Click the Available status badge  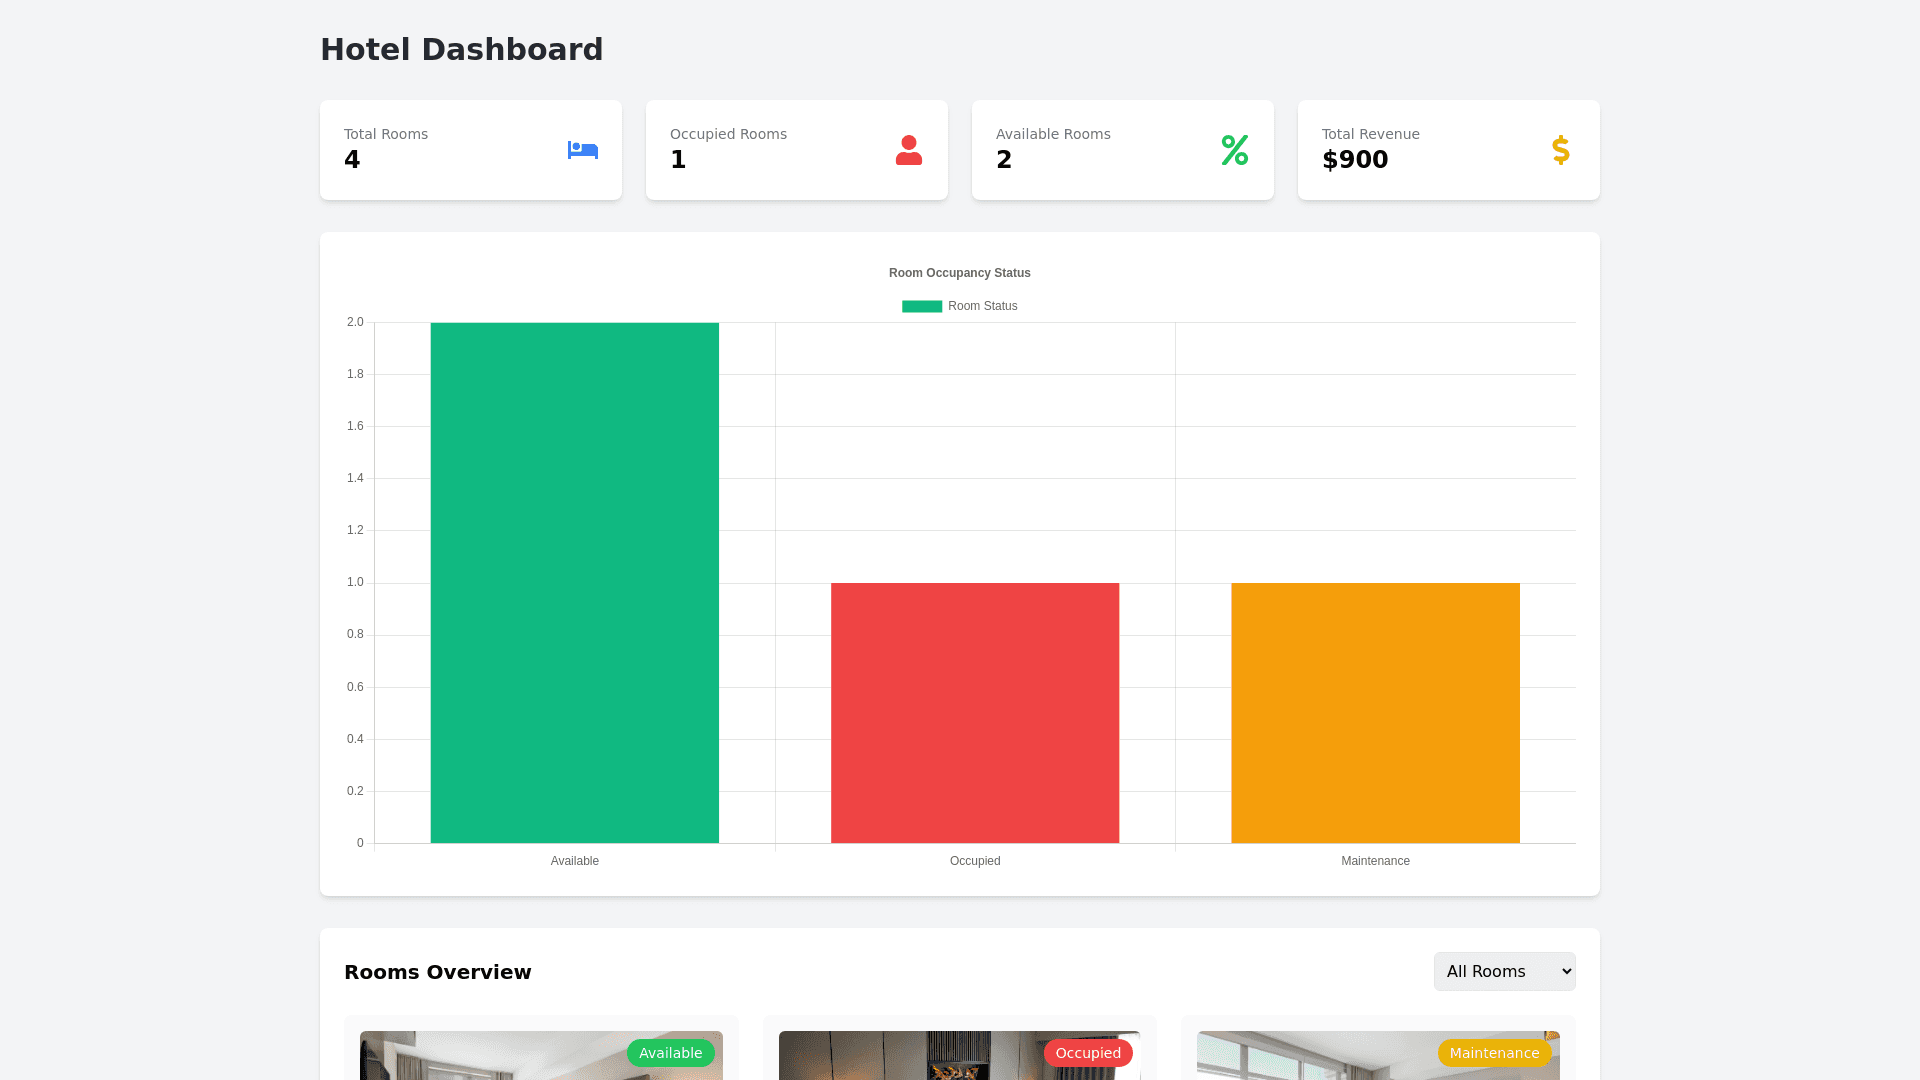click(x=670, y=1053)
